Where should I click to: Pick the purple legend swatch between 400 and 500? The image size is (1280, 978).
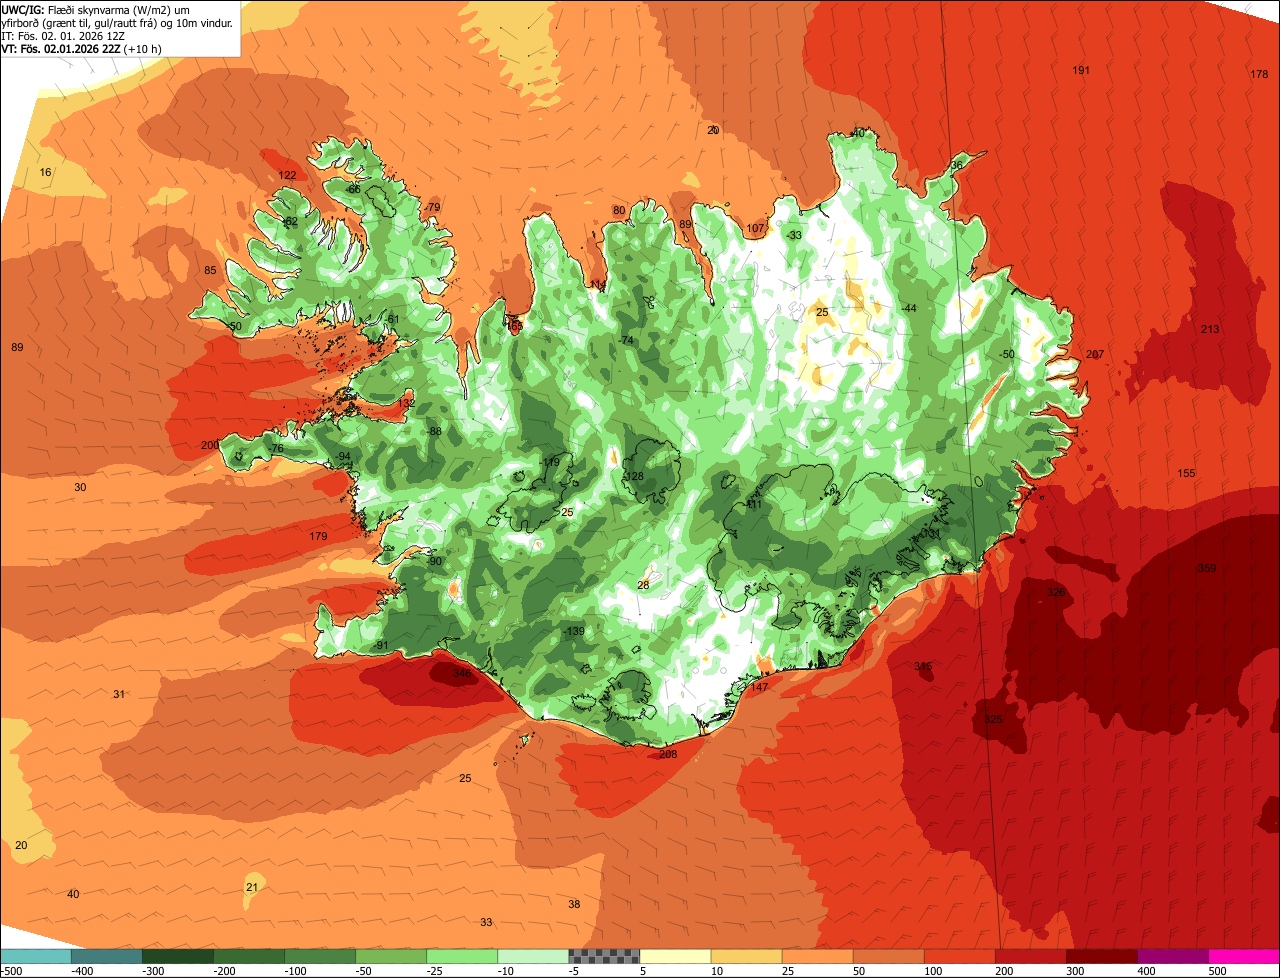pyautogui.click(x=1172, y=956)
